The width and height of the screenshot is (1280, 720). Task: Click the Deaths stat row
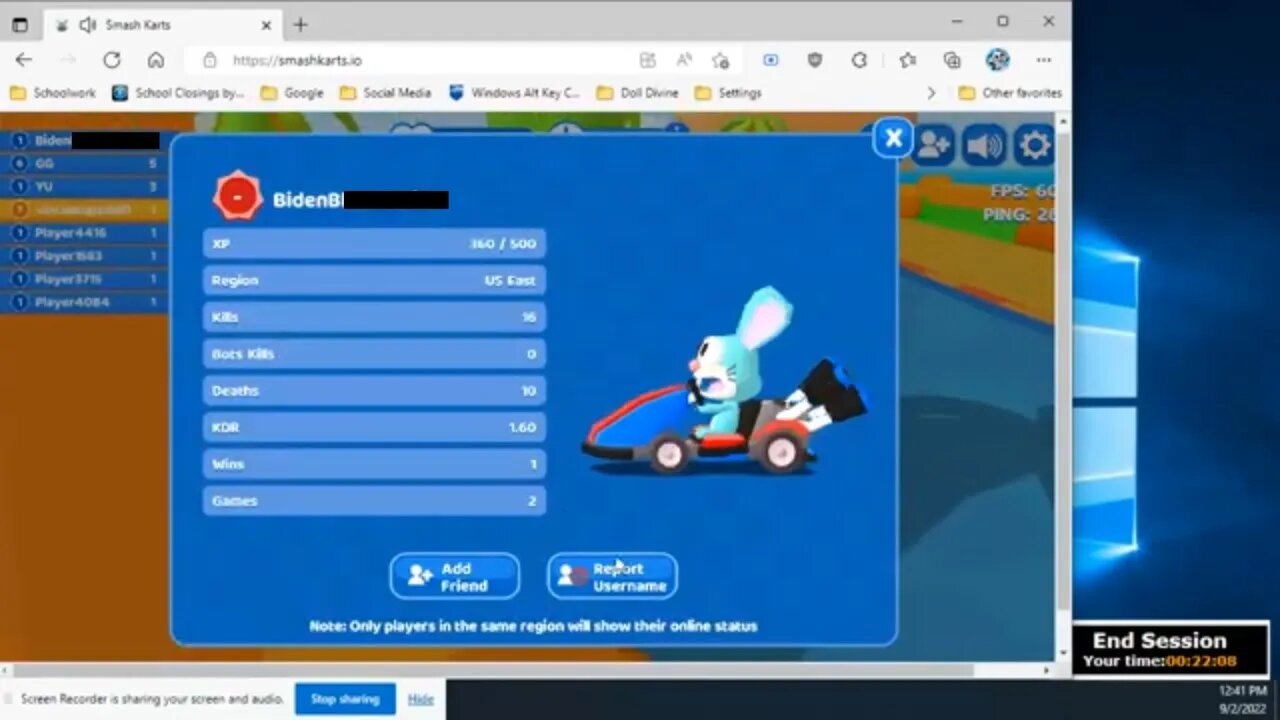pos(374,390)
